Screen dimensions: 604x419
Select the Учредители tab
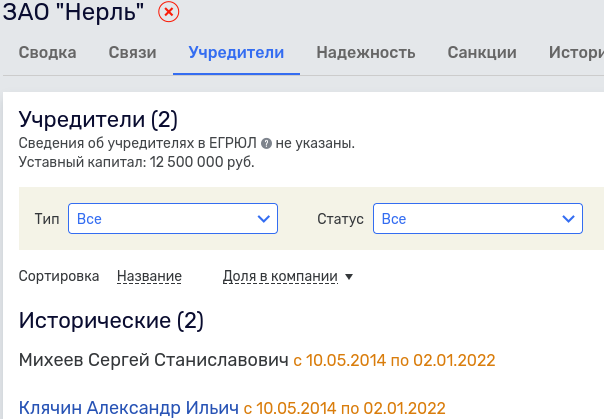(x=236, y=52)
